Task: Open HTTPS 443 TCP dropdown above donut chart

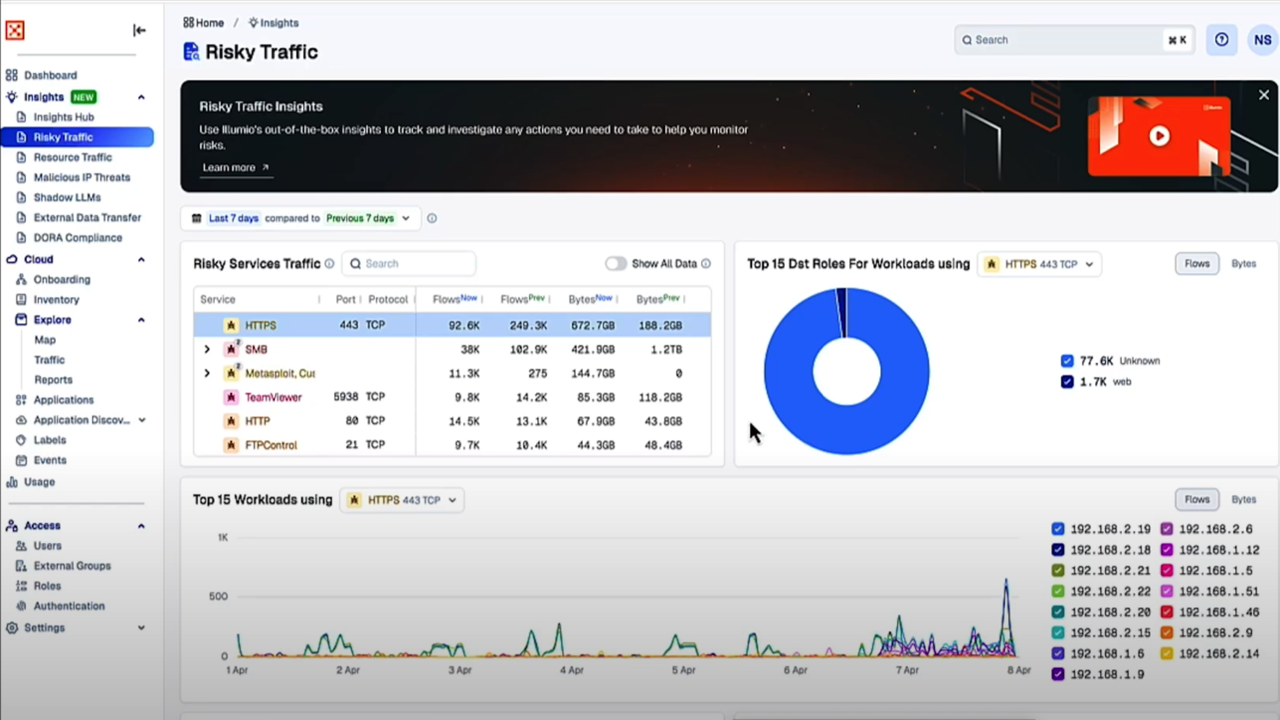Action: coord(1039,264)
